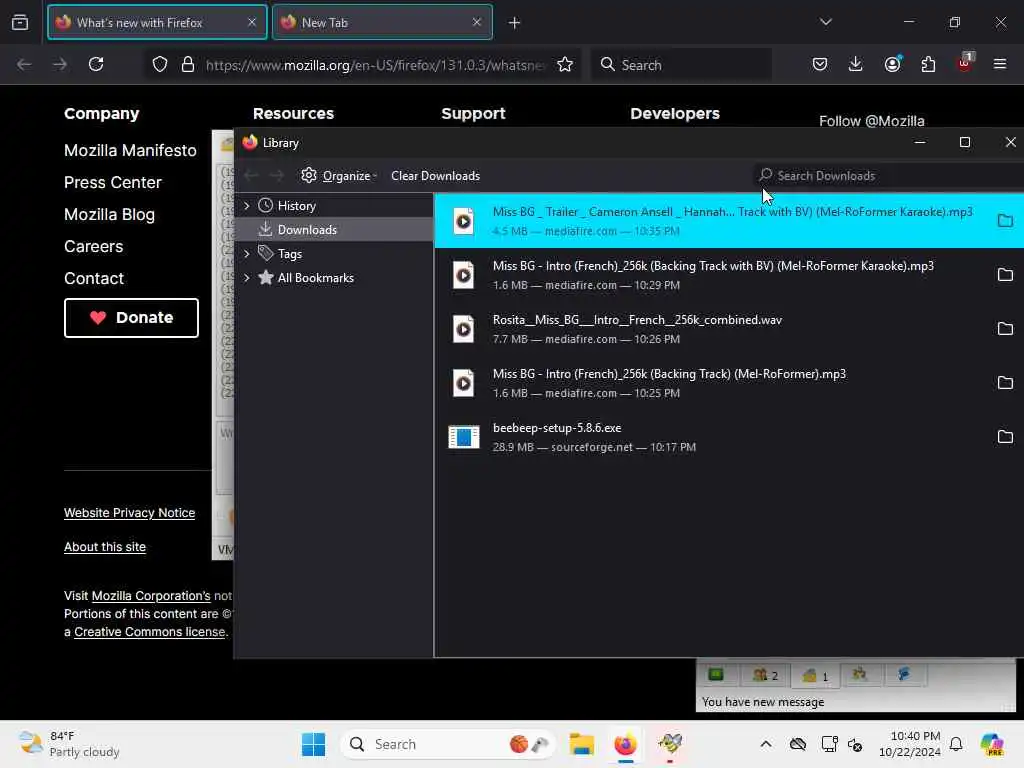Open Website Privacy Notice link
1024x768 pixels.
coord(129,513)
